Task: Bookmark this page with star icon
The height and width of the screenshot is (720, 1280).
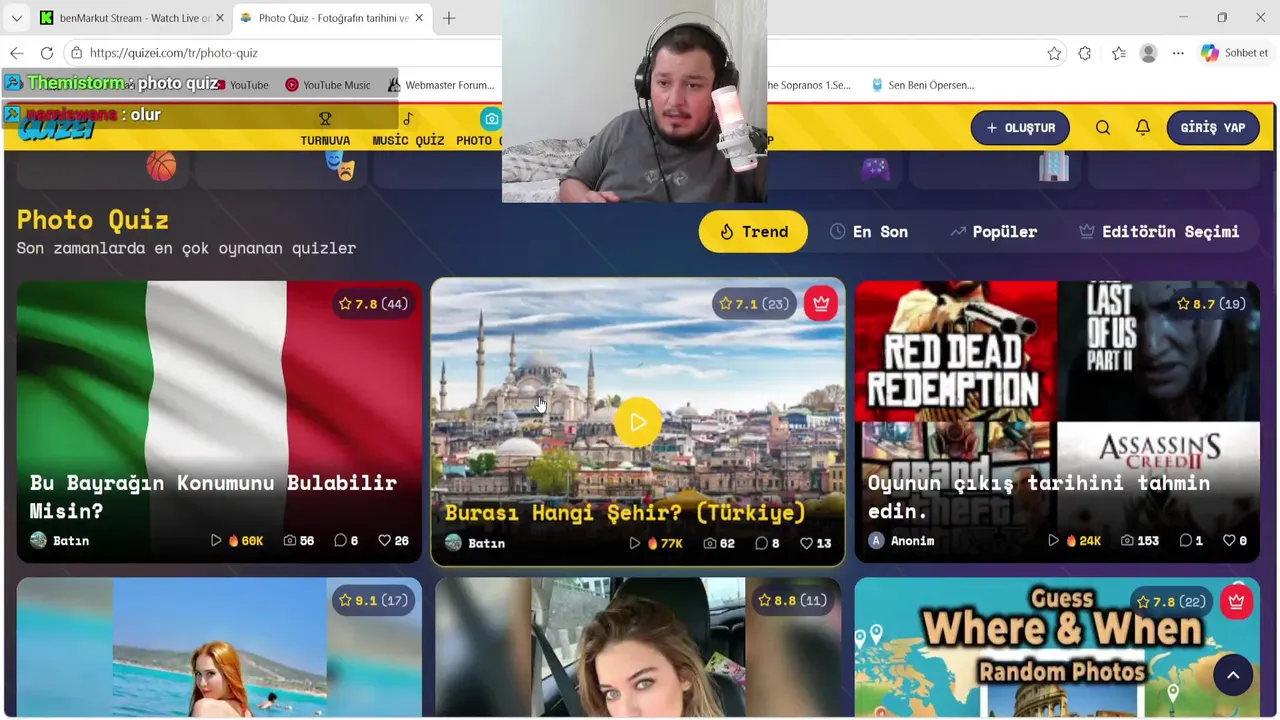Action: (x=1054, y=53)
